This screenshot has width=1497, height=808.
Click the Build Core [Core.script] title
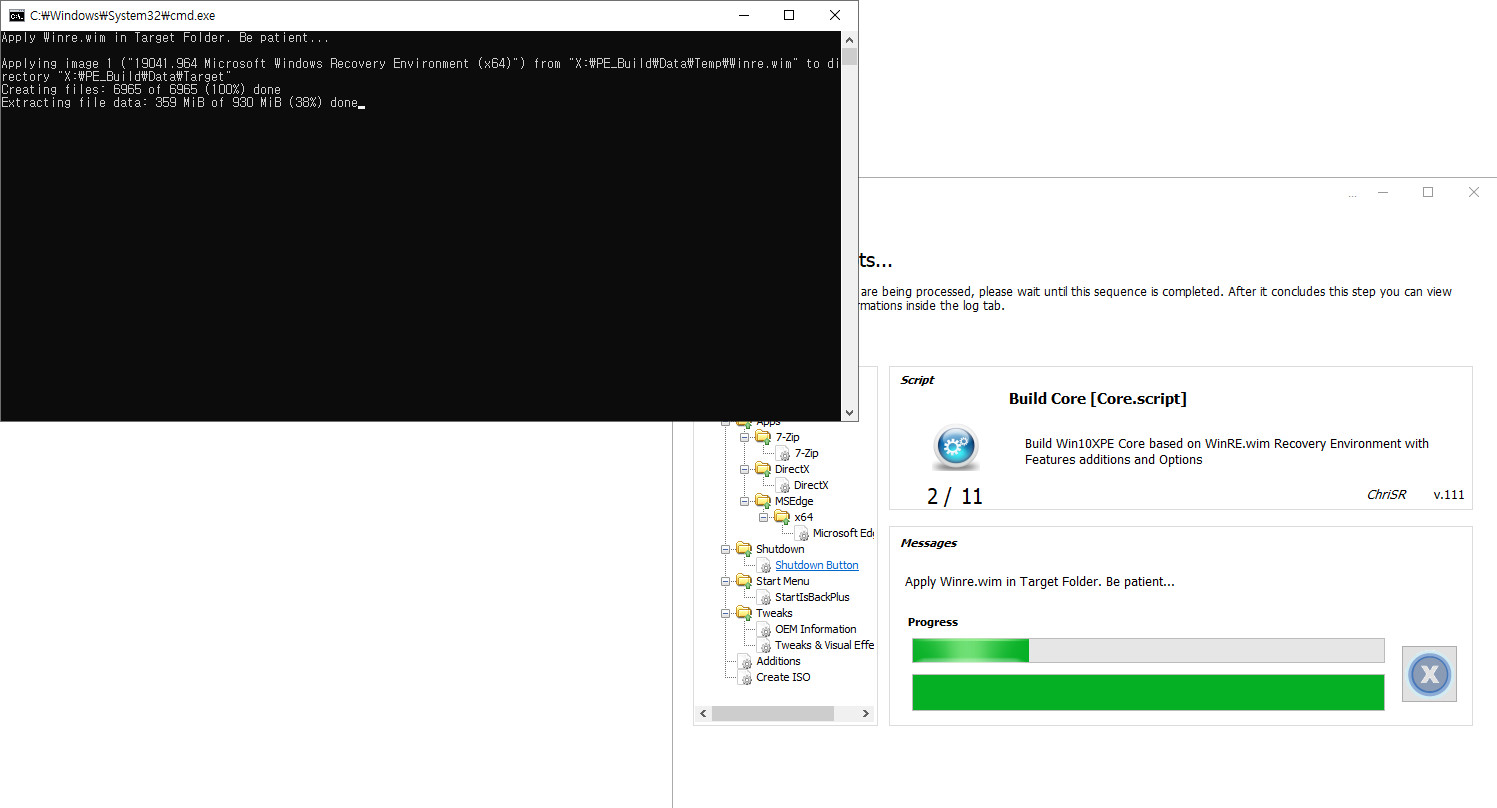point(1097,398)
